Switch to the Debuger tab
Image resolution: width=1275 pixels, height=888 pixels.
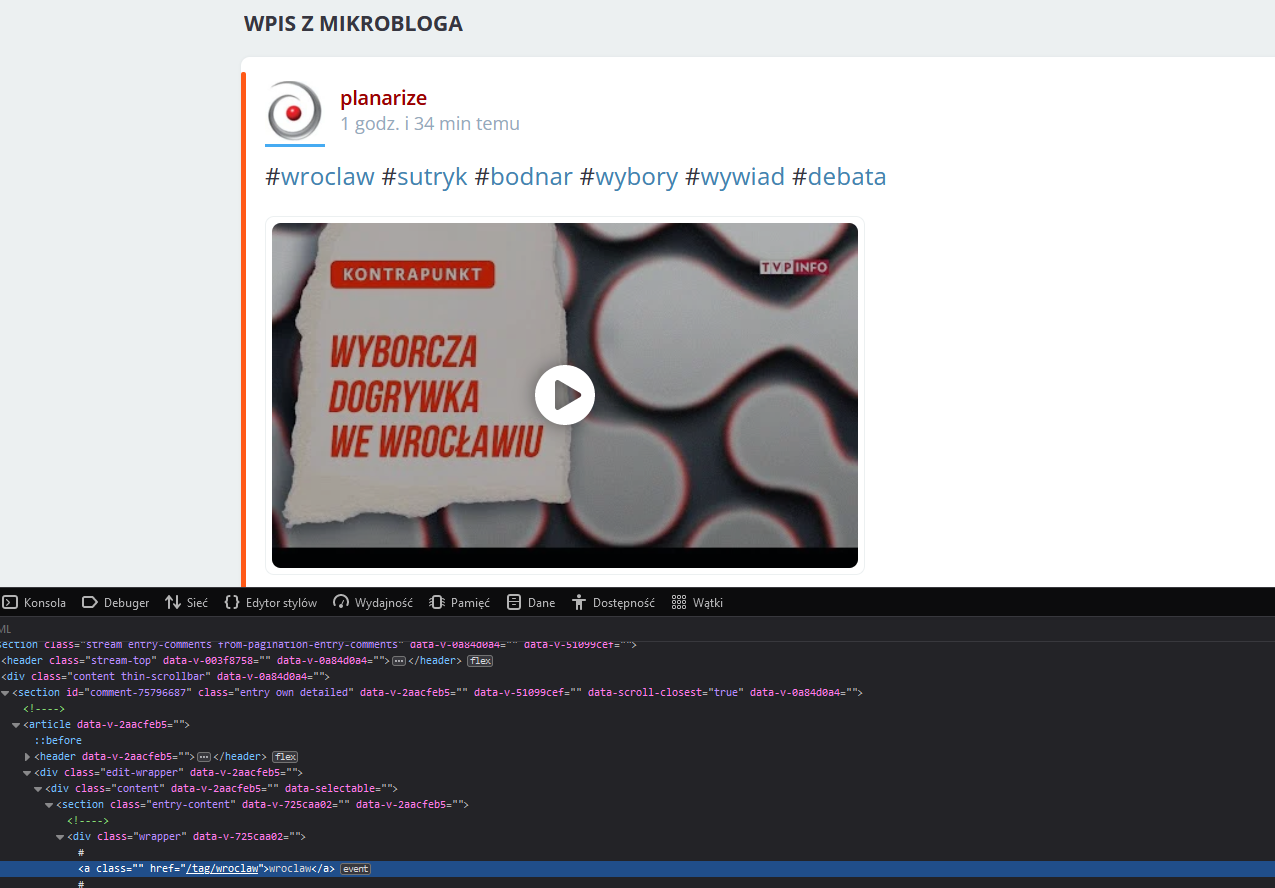tap(115, 602)
